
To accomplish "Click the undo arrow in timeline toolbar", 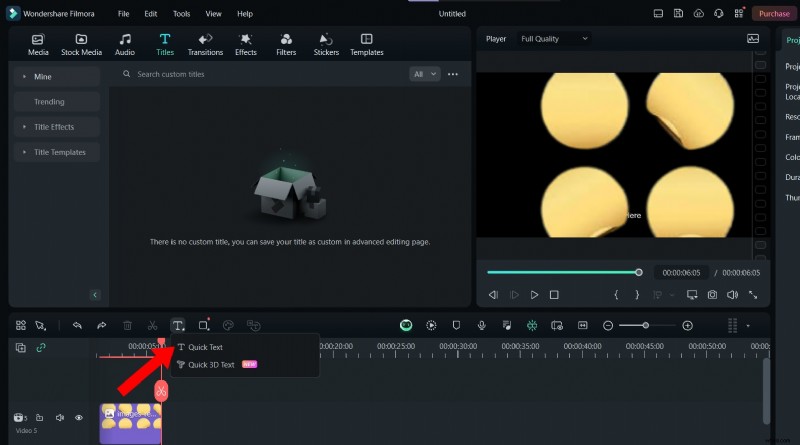I will [x=77, y=325].
